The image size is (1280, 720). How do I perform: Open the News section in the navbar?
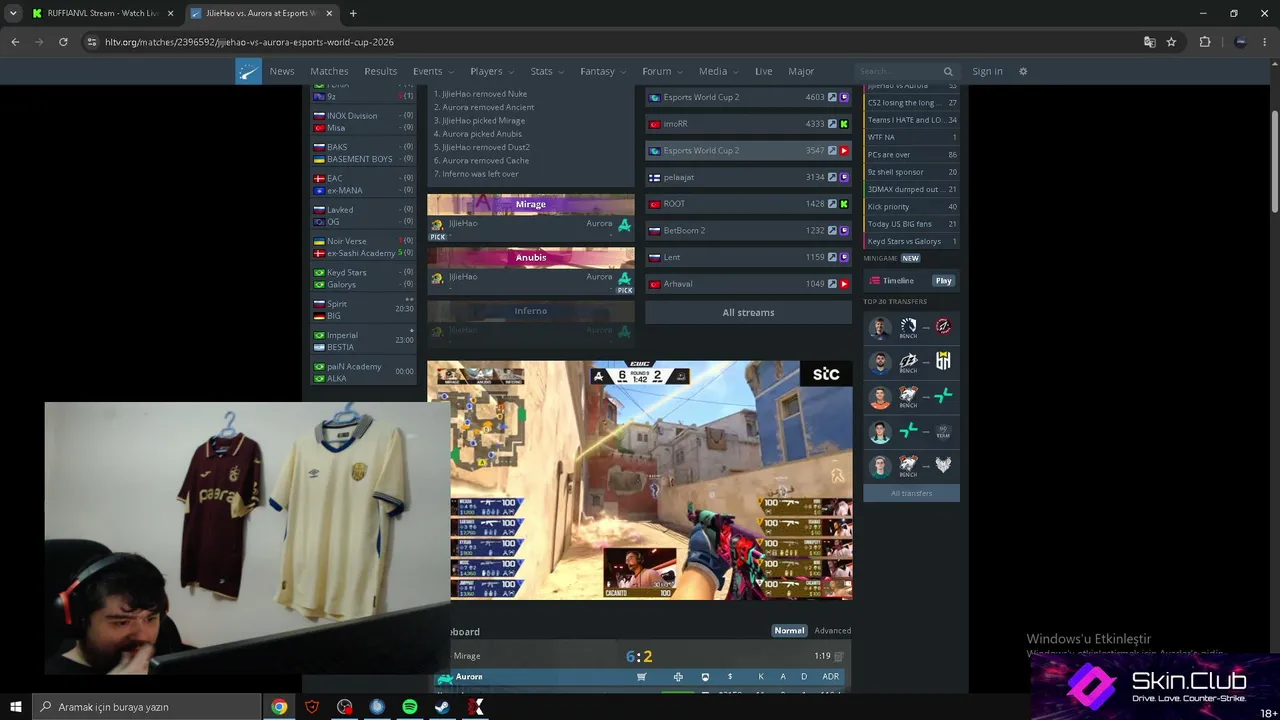coord(282,72)
